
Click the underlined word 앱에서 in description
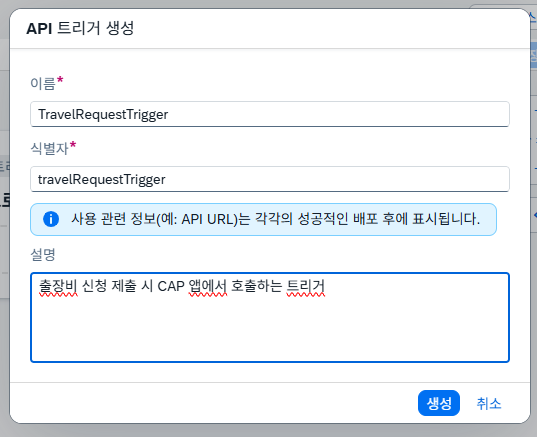(208, 286)
